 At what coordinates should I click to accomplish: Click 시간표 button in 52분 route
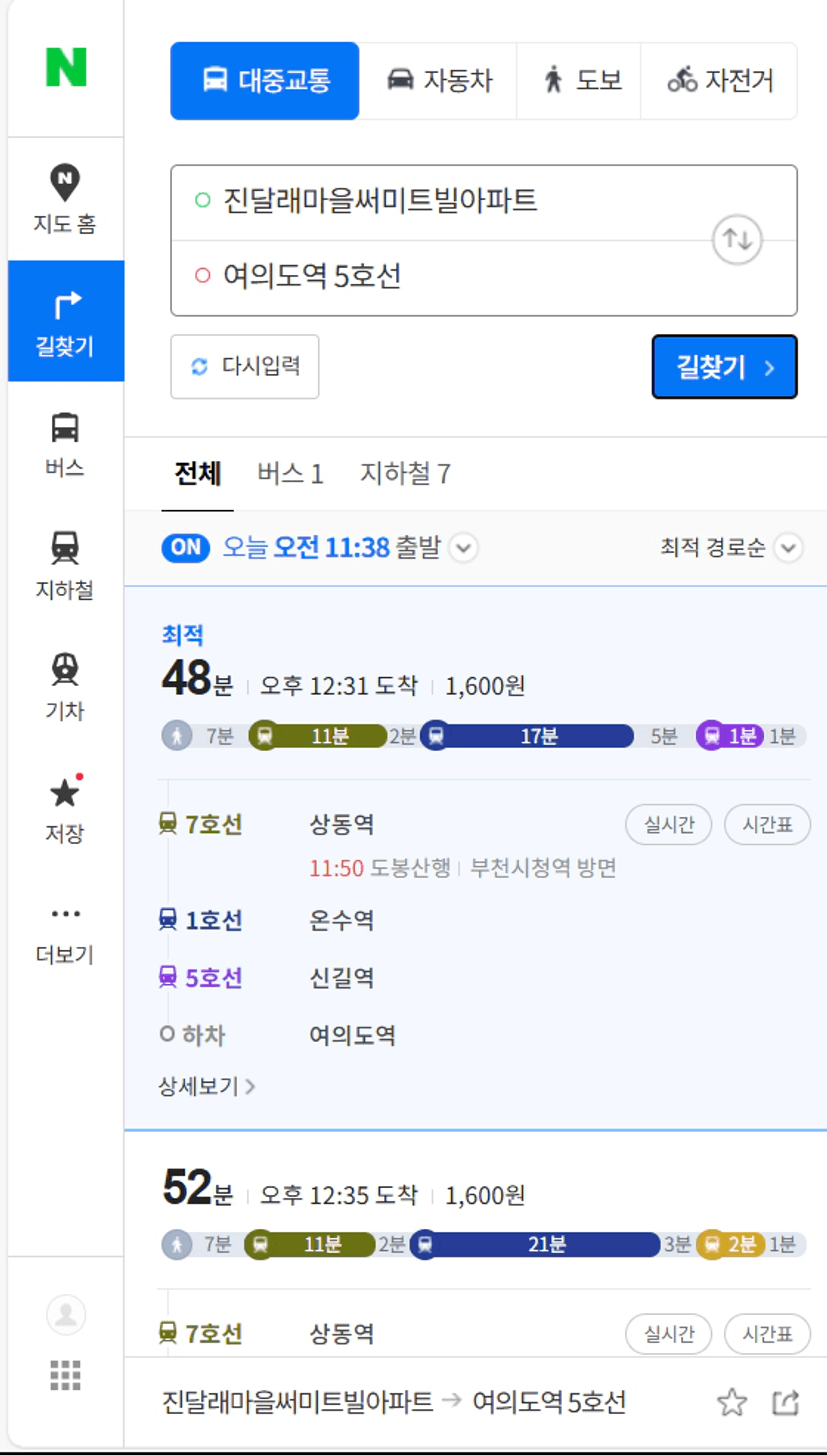pos(767,1333)
